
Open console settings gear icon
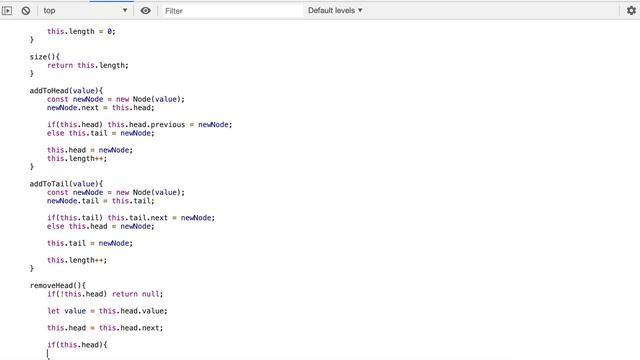(631, 11)
